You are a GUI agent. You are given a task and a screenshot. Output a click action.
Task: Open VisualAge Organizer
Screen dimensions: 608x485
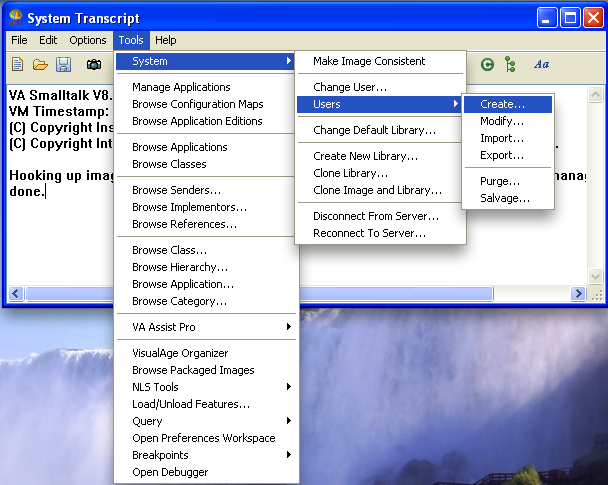pyautogui.click(x=206, y=353)
